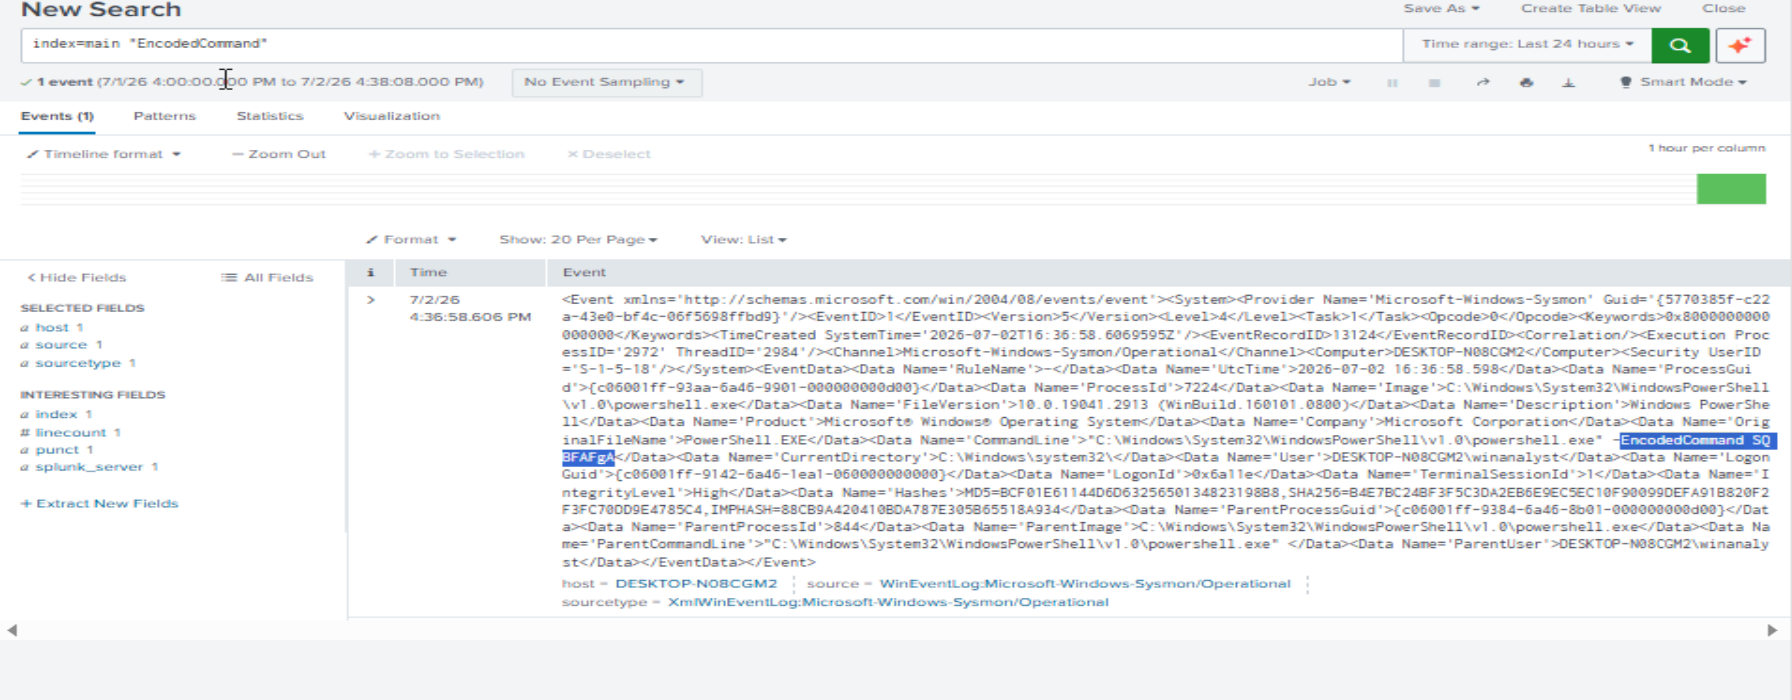The width and height of the screenshot is (1792, 700).
Task: Switch to Visualization tab
Action: [x=392, y=116]
